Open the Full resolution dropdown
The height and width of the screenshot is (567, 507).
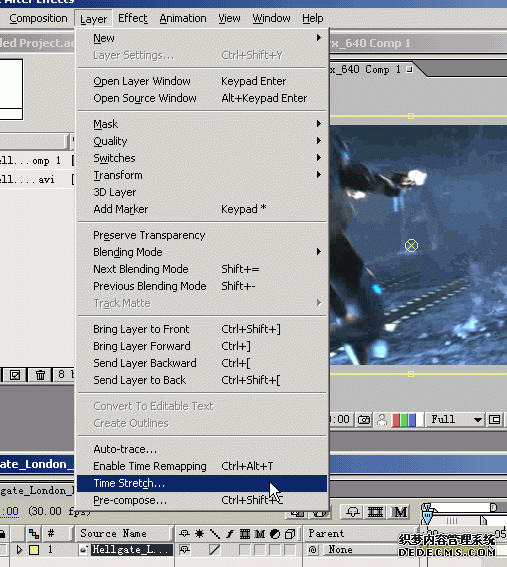click(x=456, y=419)
